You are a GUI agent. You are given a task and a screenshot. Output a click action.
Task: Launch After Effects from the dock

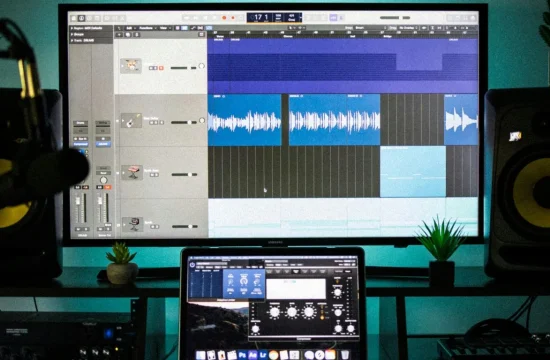pyautogui.click(x=253, y=355)
